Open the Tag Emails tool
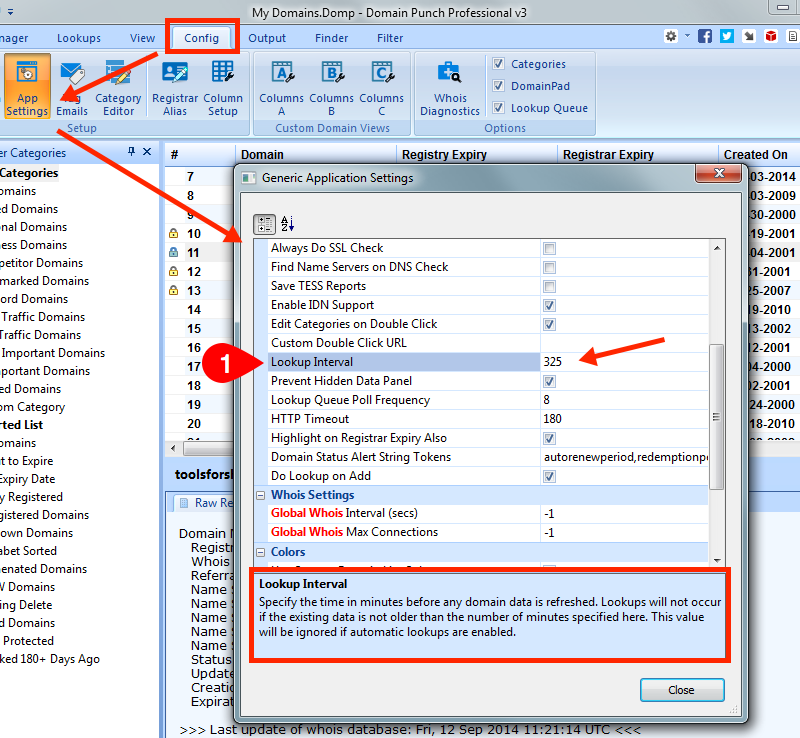This screenshot has height=738, width=800. click(72, 87)
